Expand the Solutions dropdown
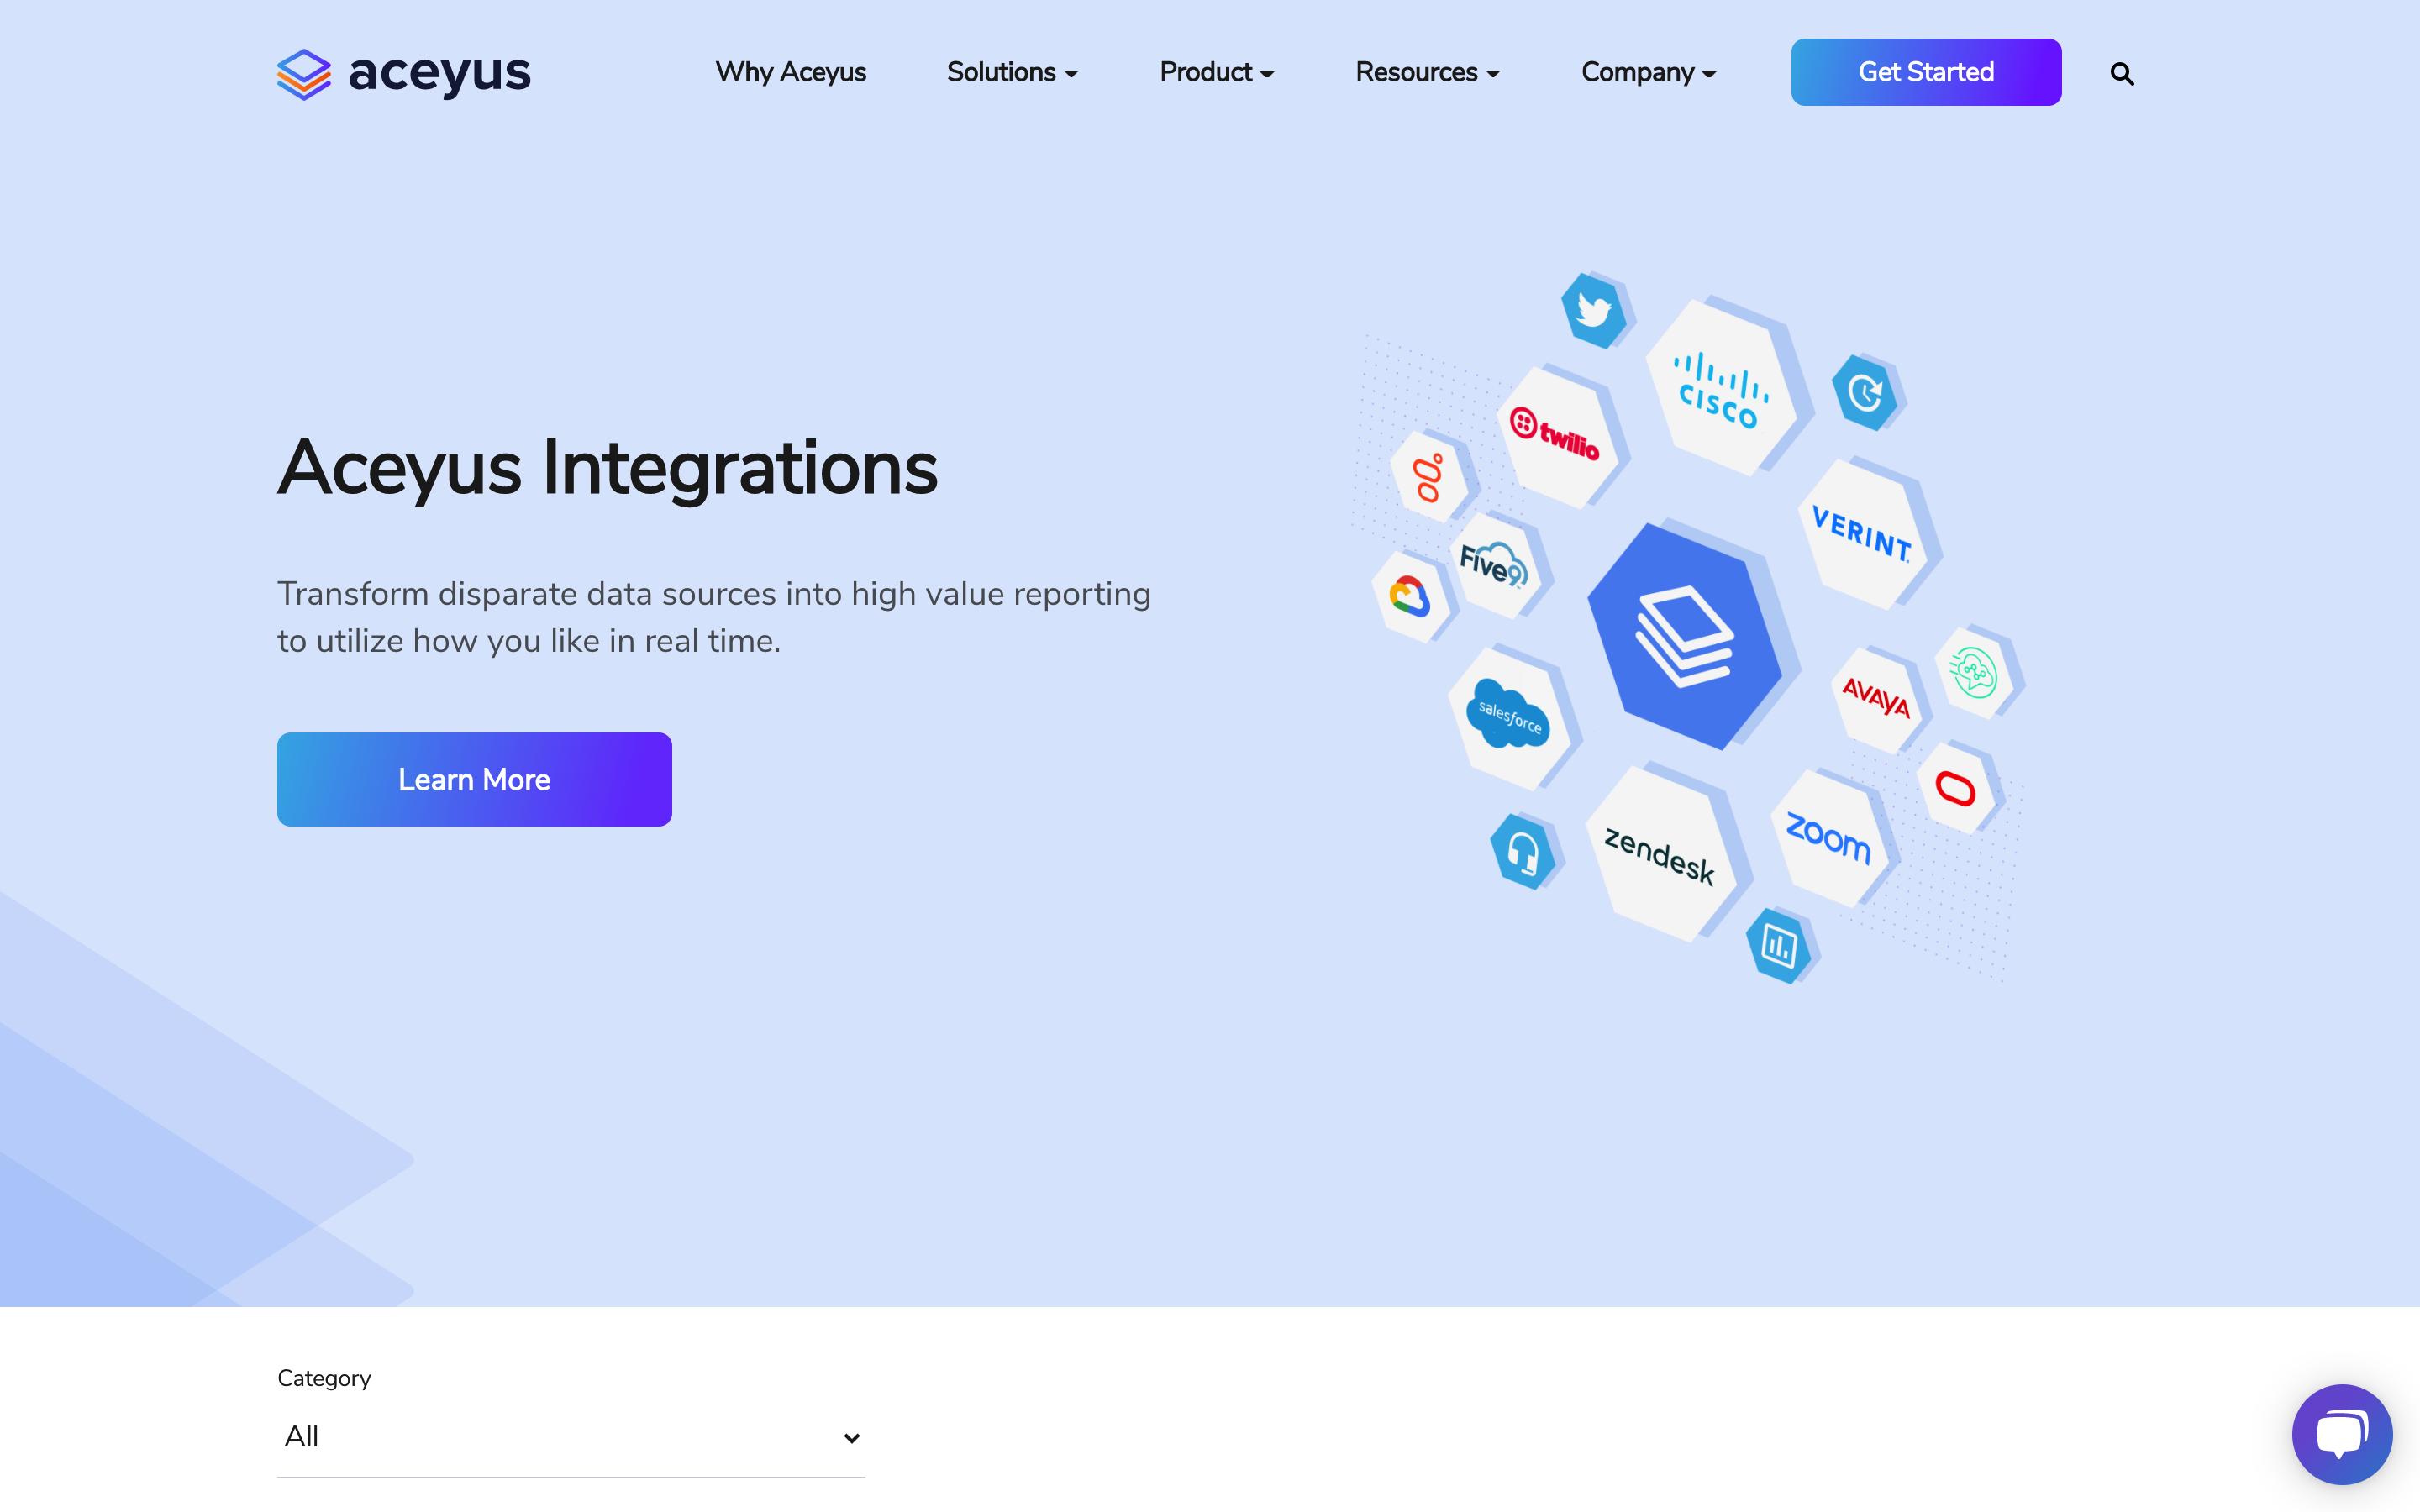Screen dimensions: 2420x1512 tap(1012, 72)
